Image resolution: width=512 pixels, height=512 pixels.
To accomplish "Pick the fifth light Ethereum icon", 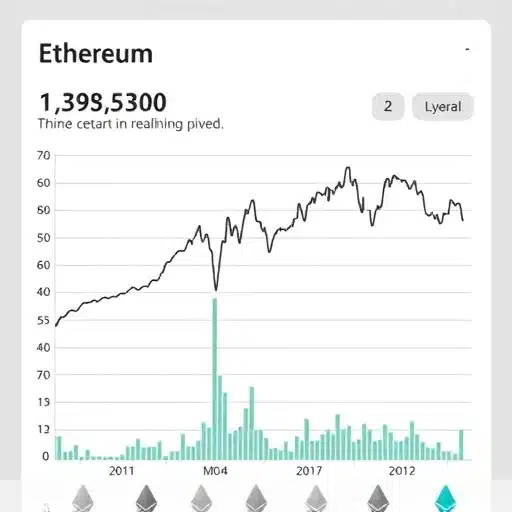I will (x=316, y=499).
